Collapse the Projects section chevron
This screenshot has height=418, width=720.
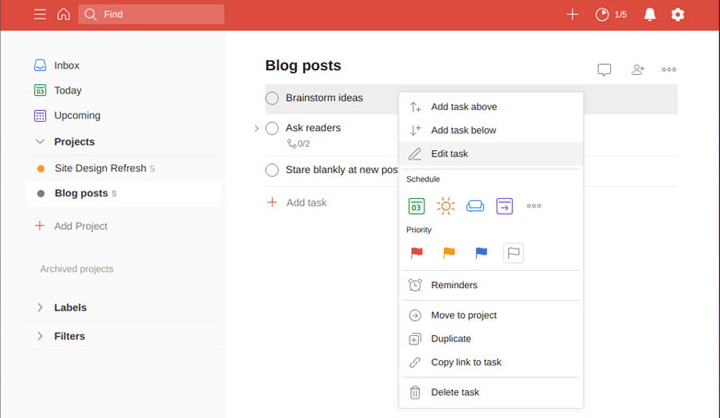40,141
